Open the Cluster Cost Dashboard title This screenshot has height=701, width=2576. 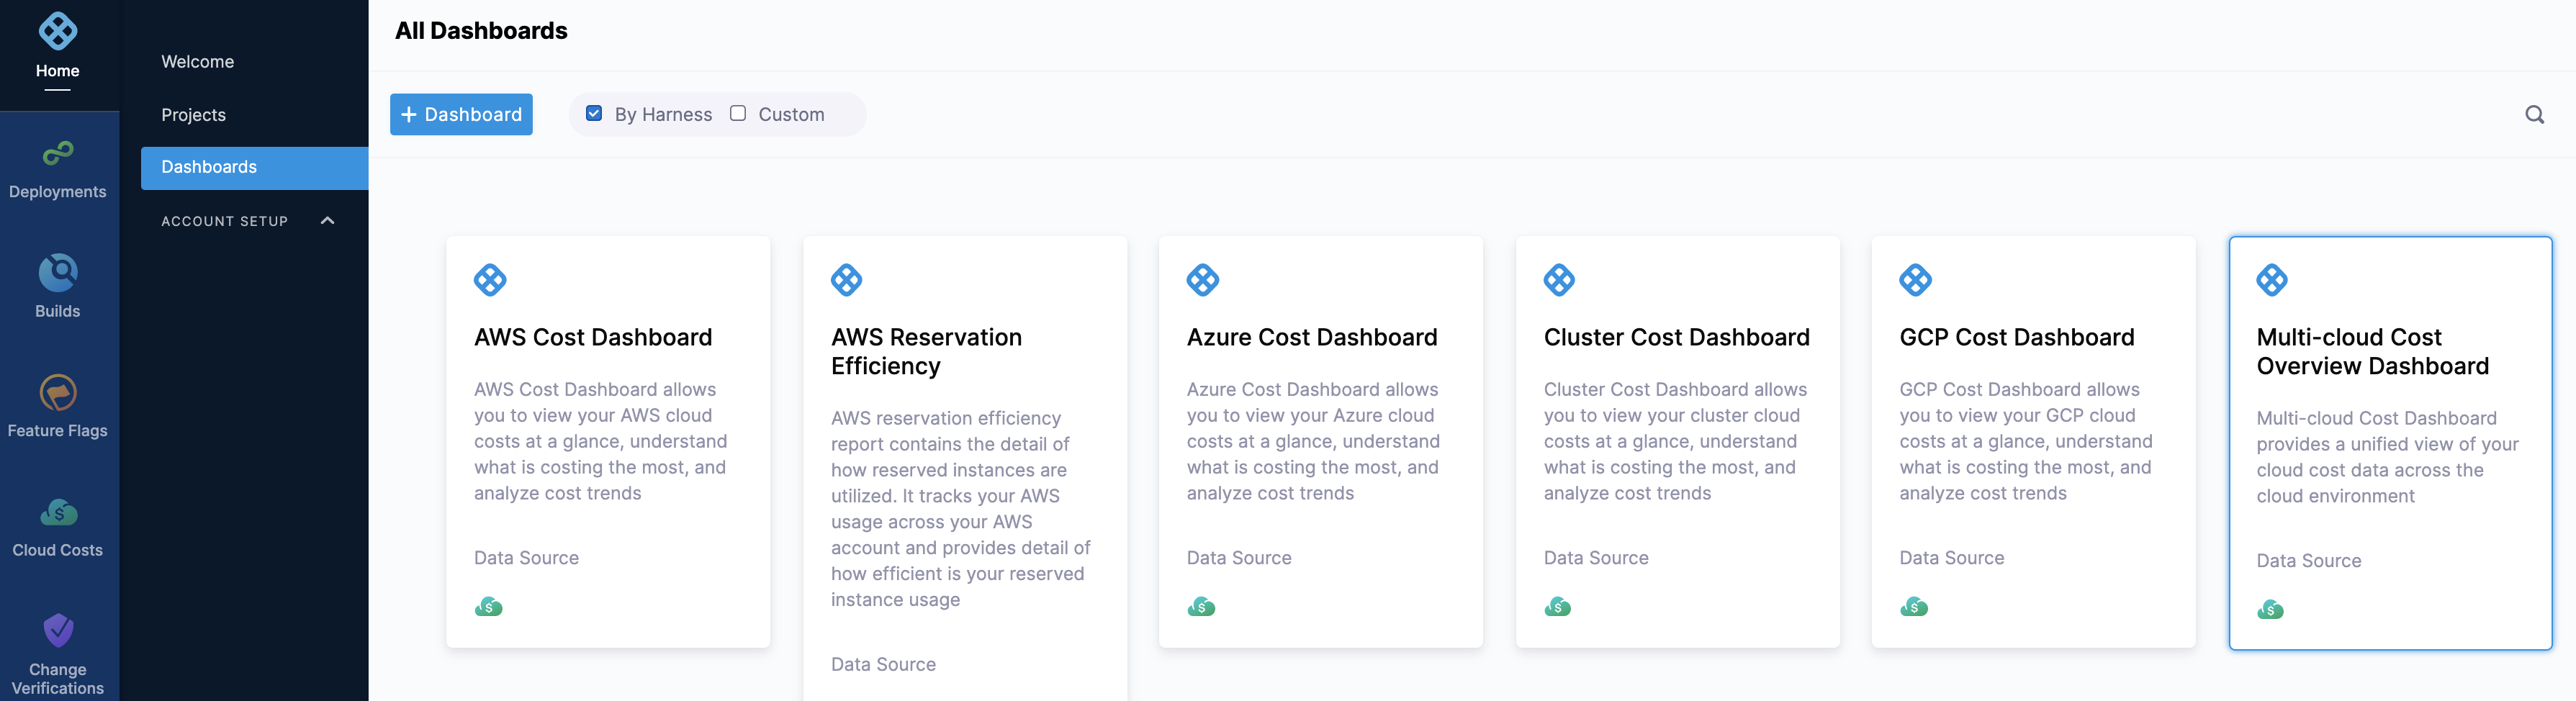1676,338
